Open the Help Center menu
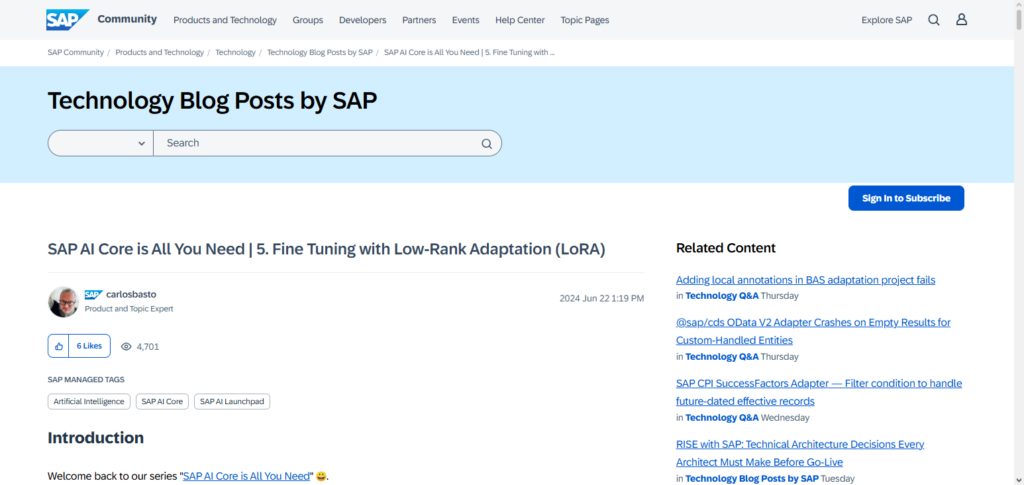Screen dimensions: 1024x485 pyautogui.click(x=520, y=20)
